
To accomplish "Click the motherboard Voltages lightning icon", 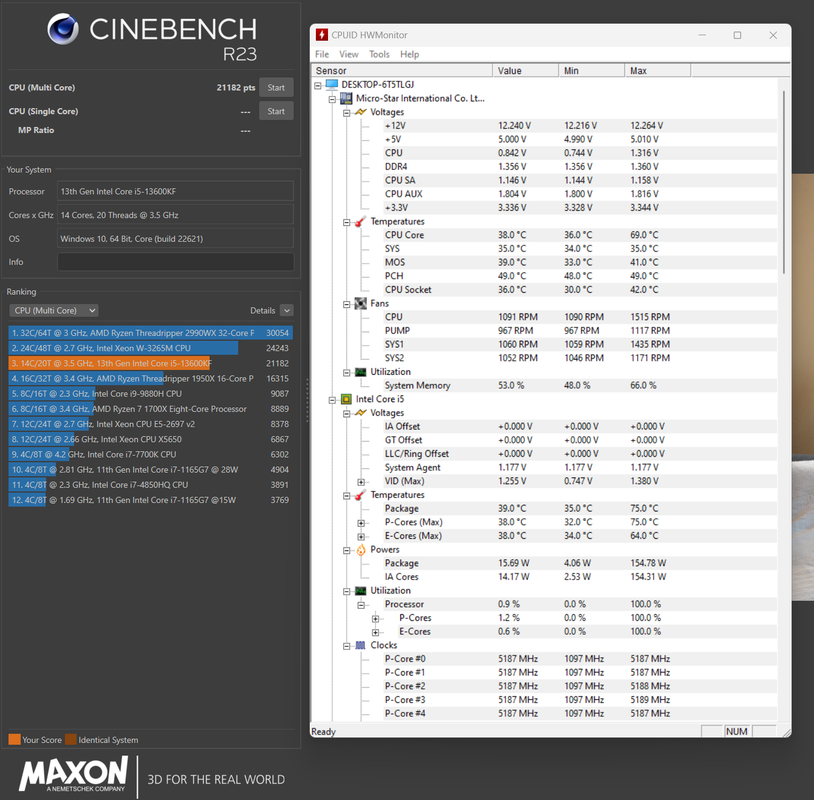I will click(360, 112).
